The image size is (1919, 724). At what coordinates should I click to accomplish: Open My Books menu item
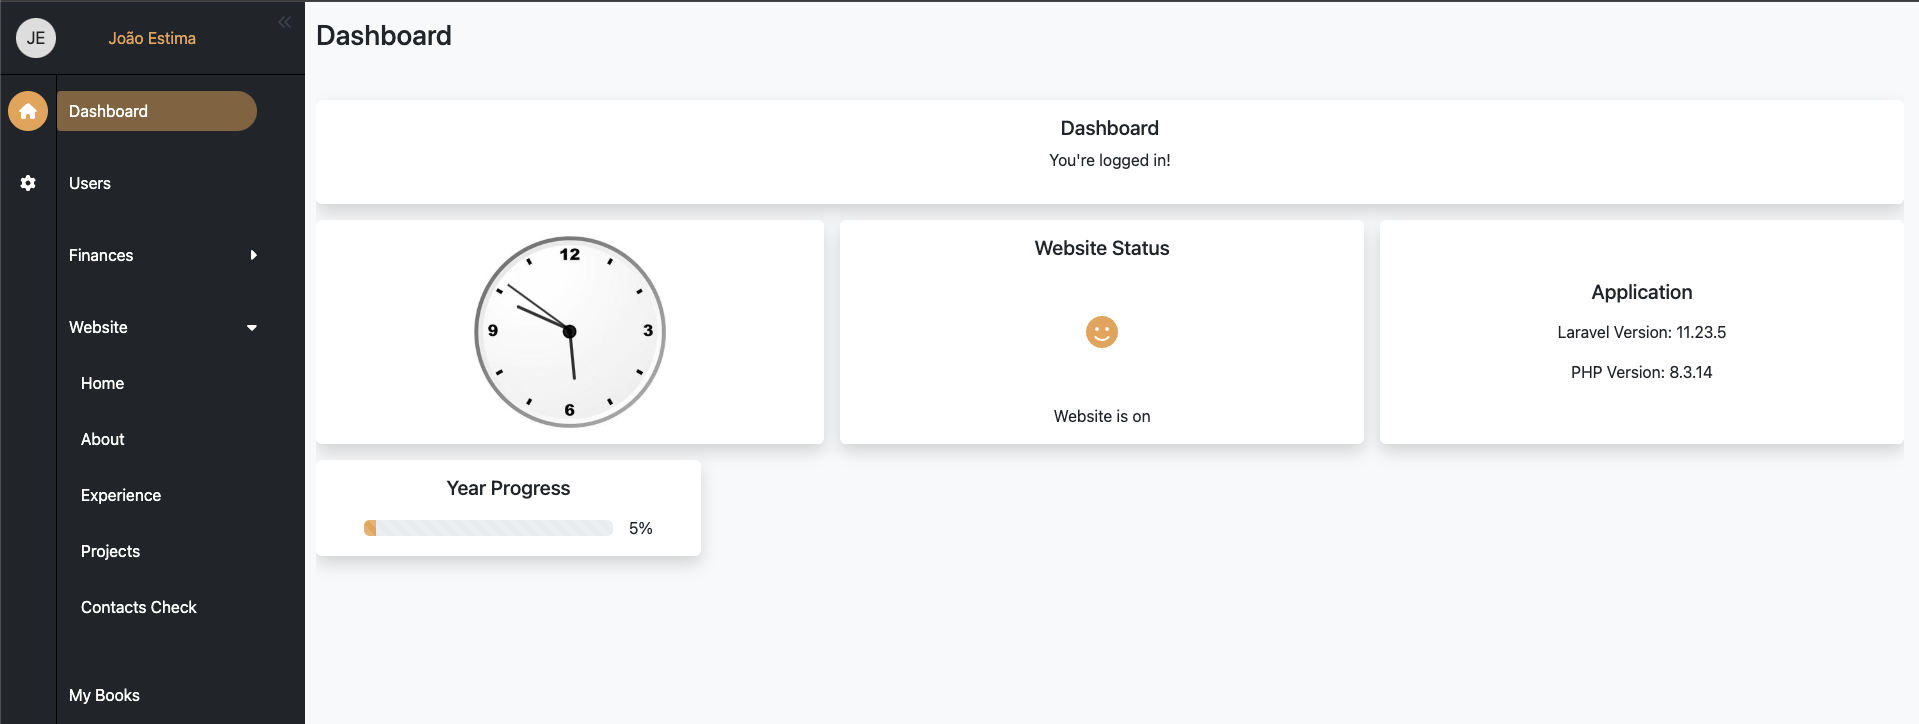104,695
